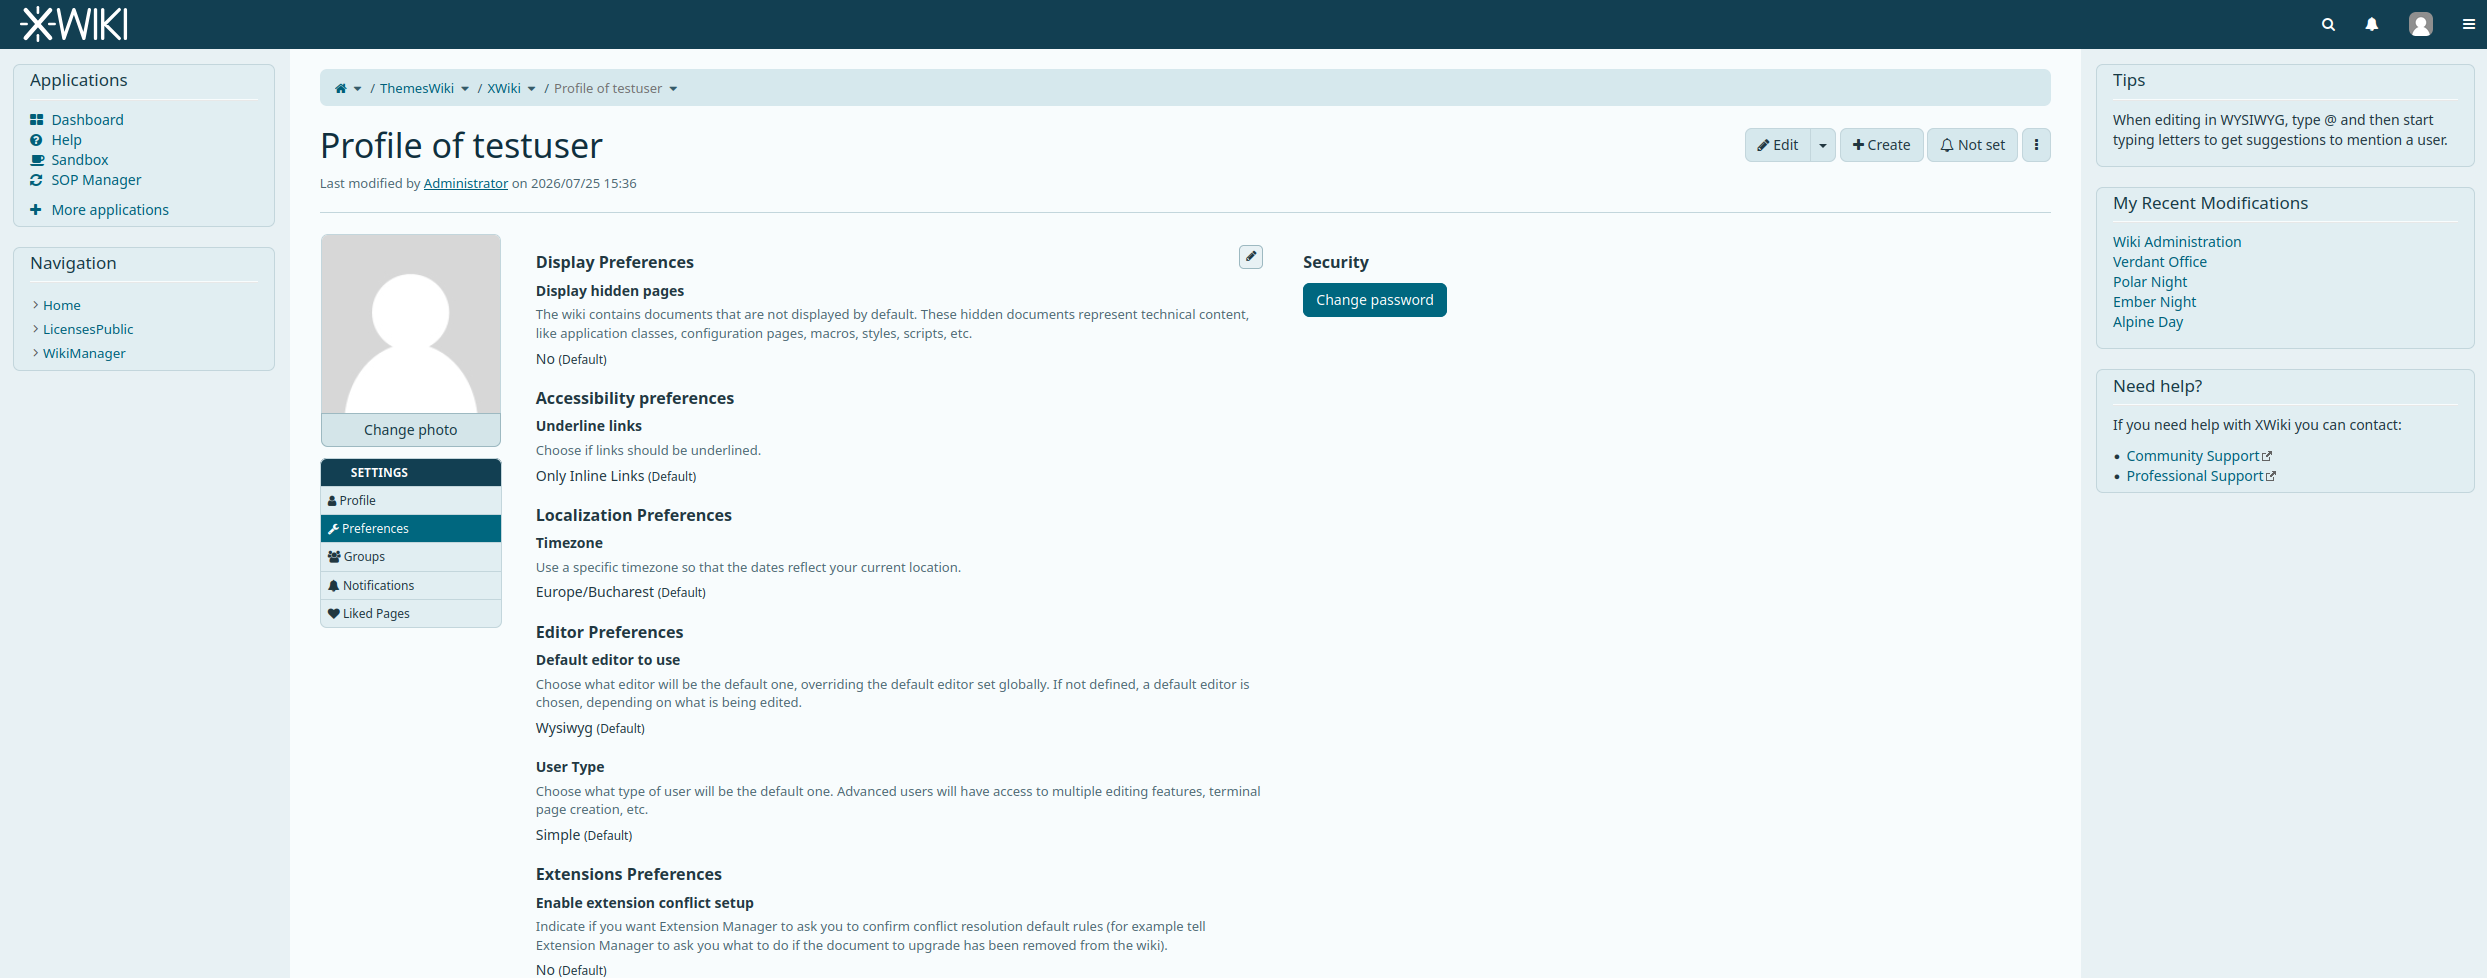Click the Change password button

tap(1374, 300)
